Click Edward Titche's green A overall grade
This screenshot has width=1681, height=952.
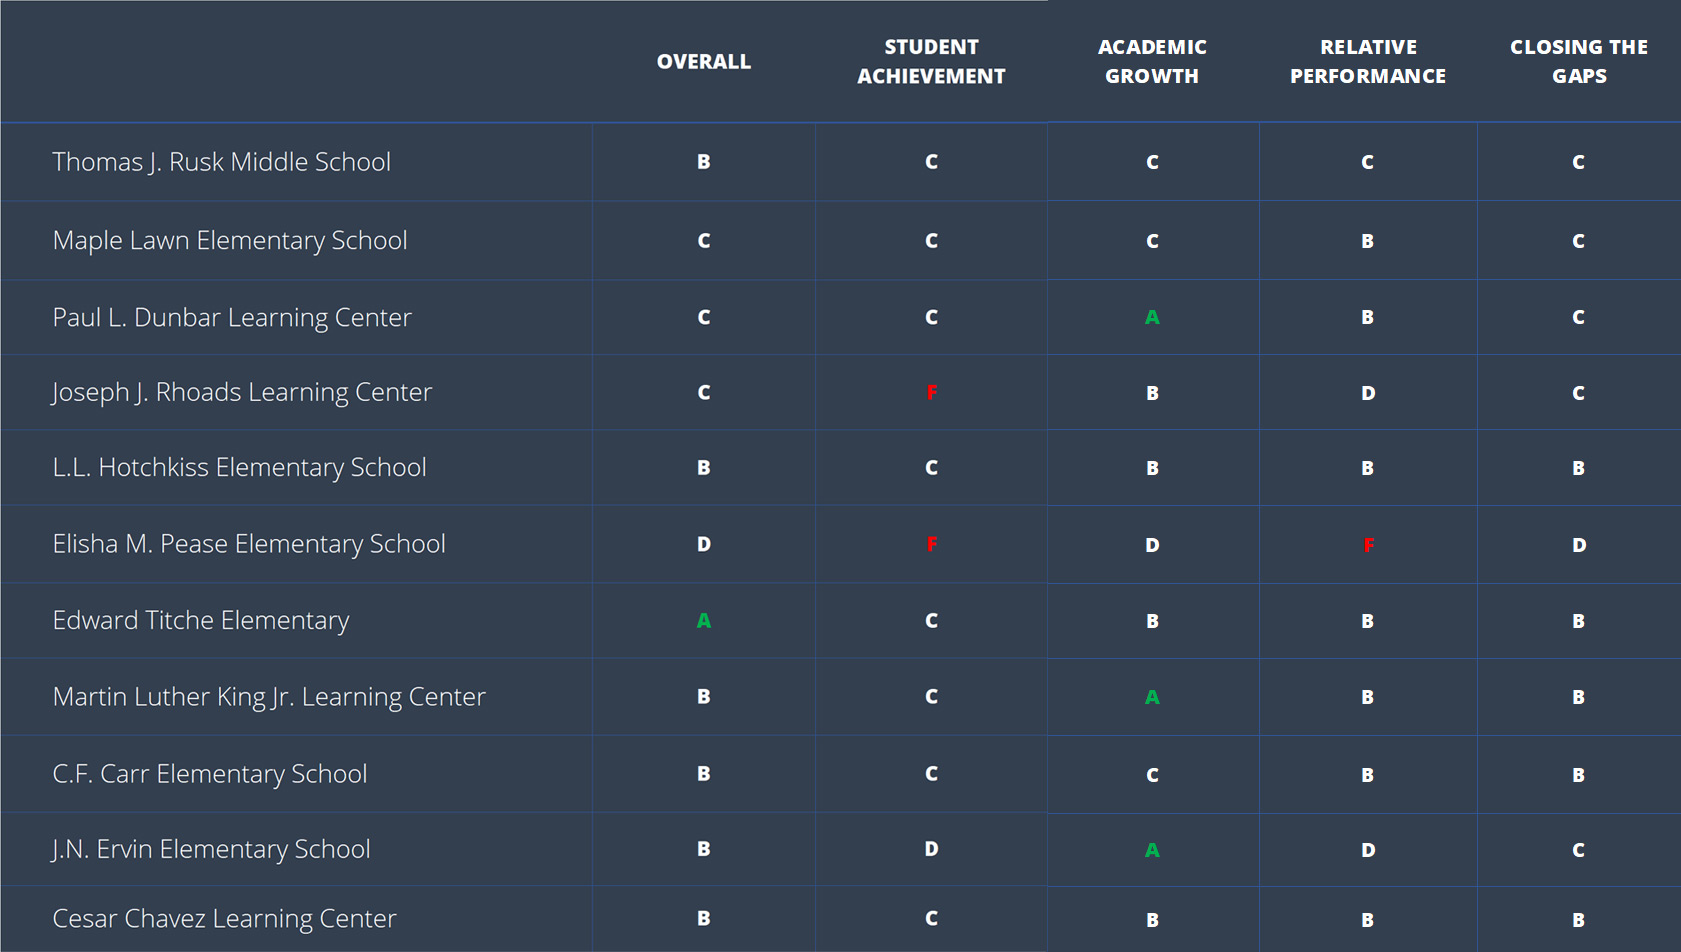coord(704,621)
